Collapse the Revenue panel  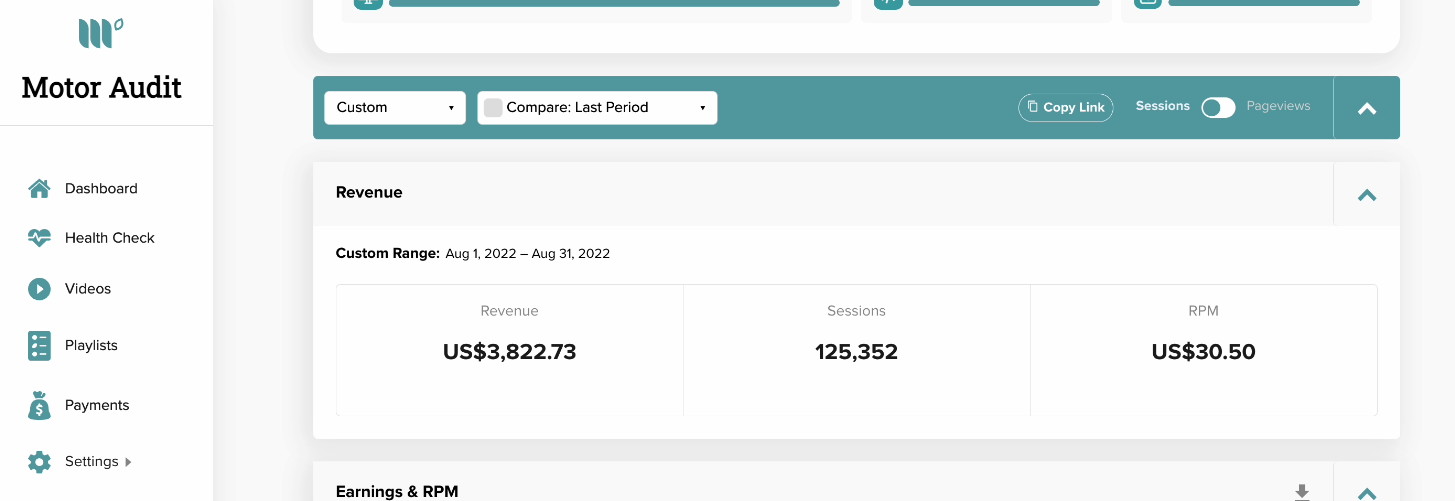click(1367, 195)
